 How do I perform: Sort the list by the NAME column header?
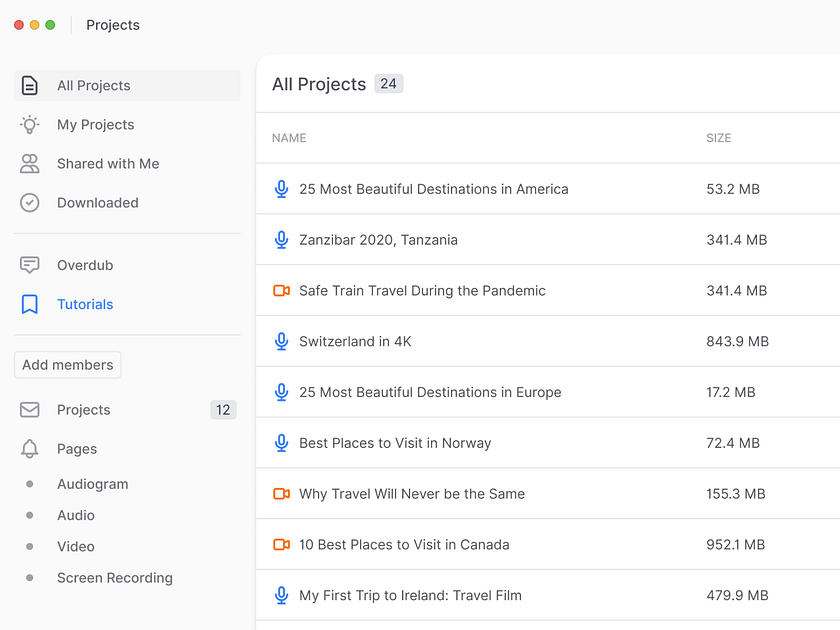[x=289, y=138]
